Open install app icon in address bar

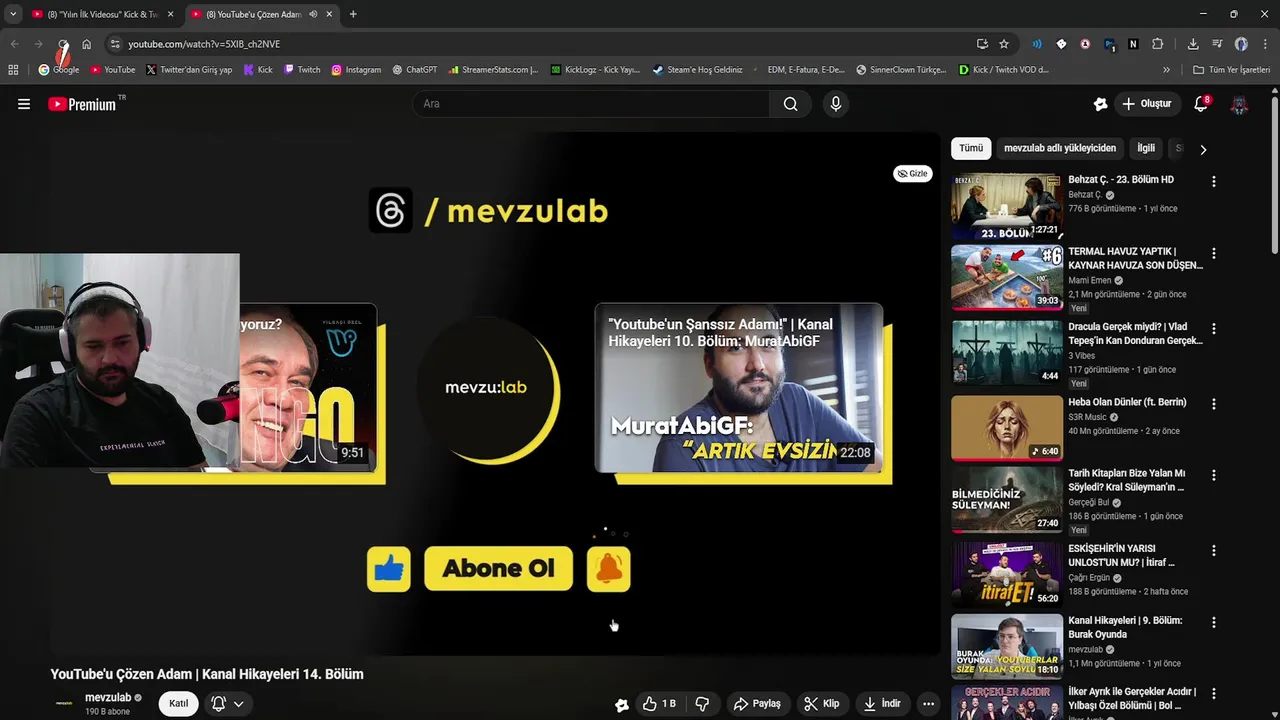tap(982, 44)
